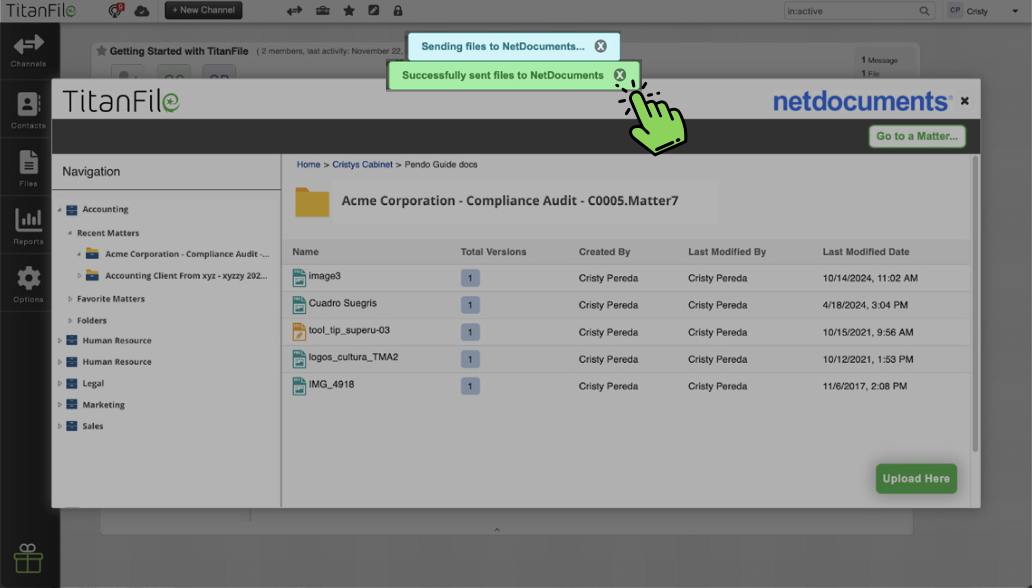The width and height of the screenshot is (1034, 588).
Task: Expand the Folders node
Action: click(x=70, y=320)
